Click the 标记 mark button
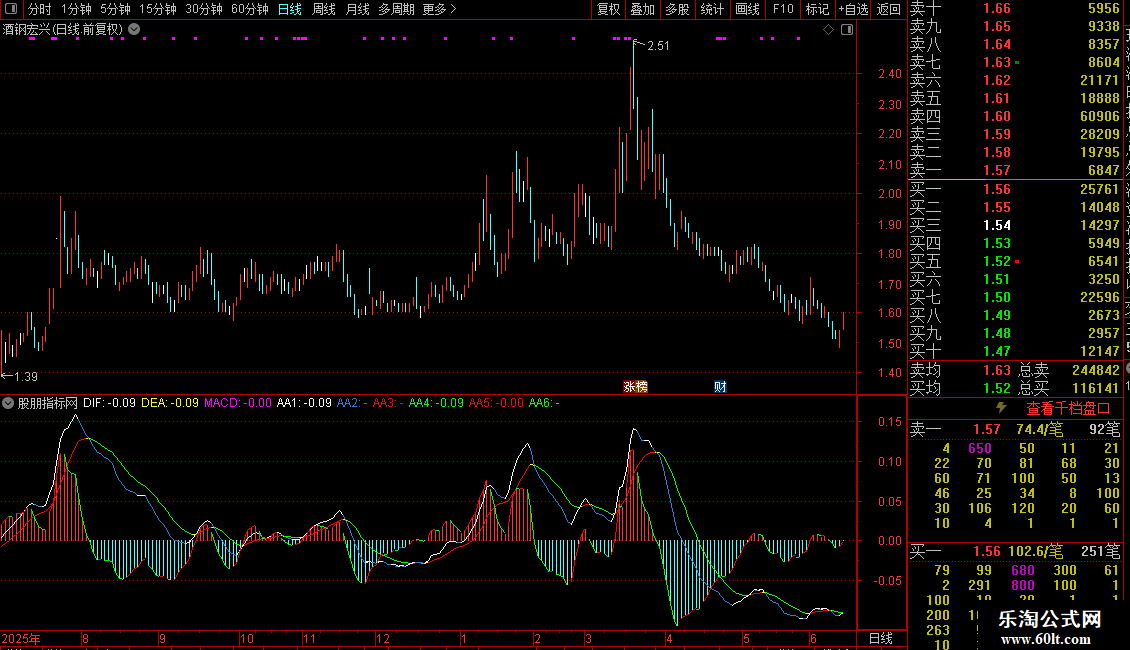 pyautogui.click(x=817, y=9)
